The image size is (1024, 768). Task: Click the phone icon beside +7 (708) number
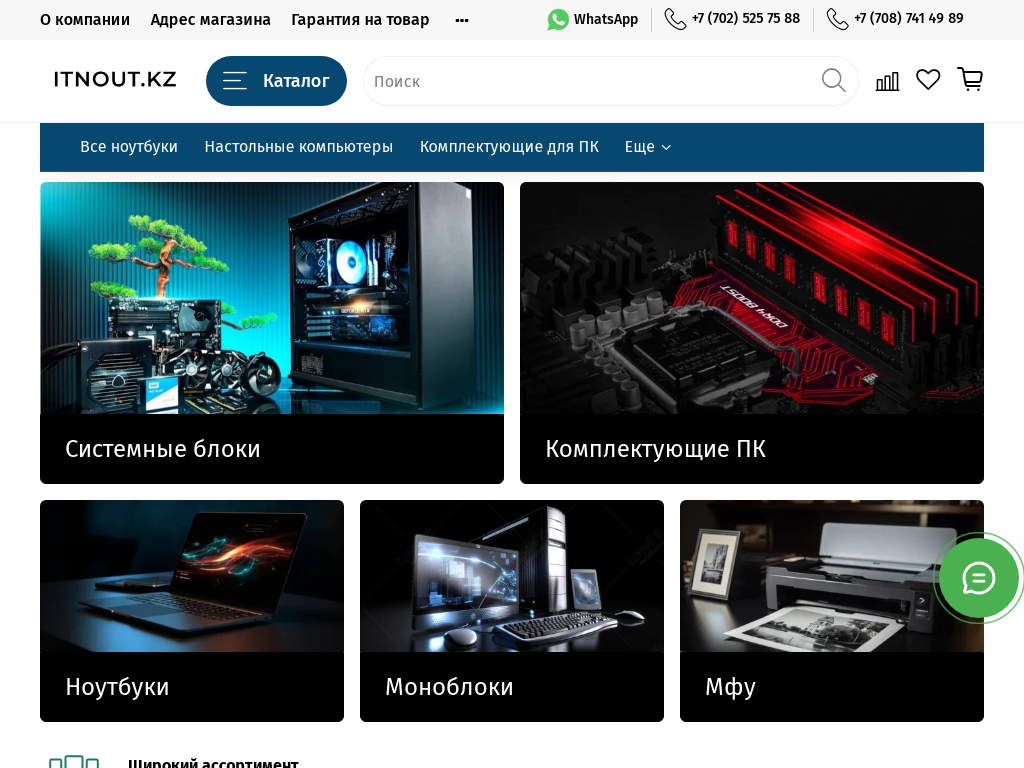coord(837,20)
